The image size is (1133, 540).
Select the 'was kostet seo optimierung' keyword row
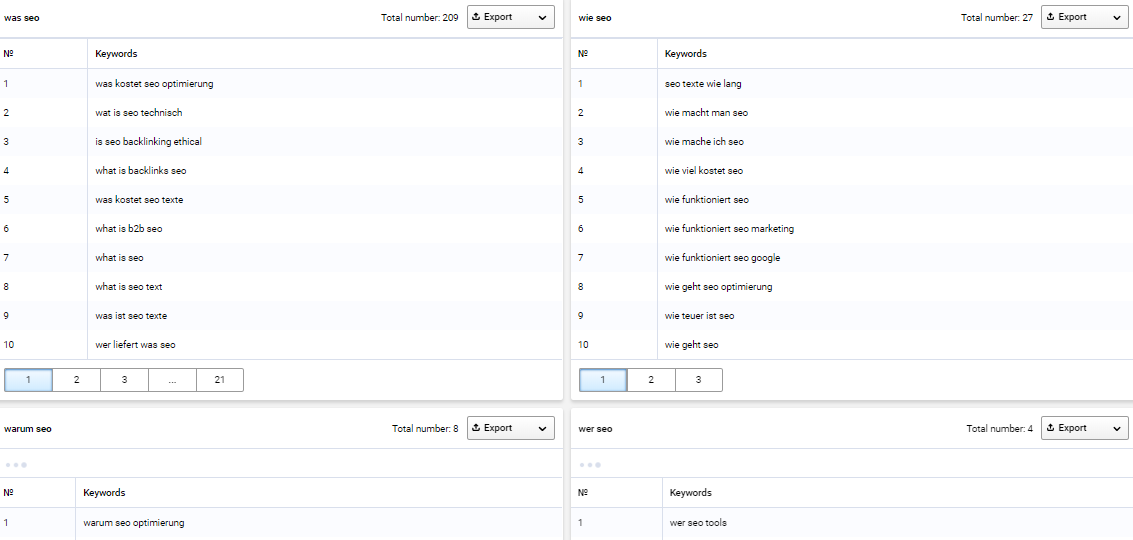pos(281,84)
